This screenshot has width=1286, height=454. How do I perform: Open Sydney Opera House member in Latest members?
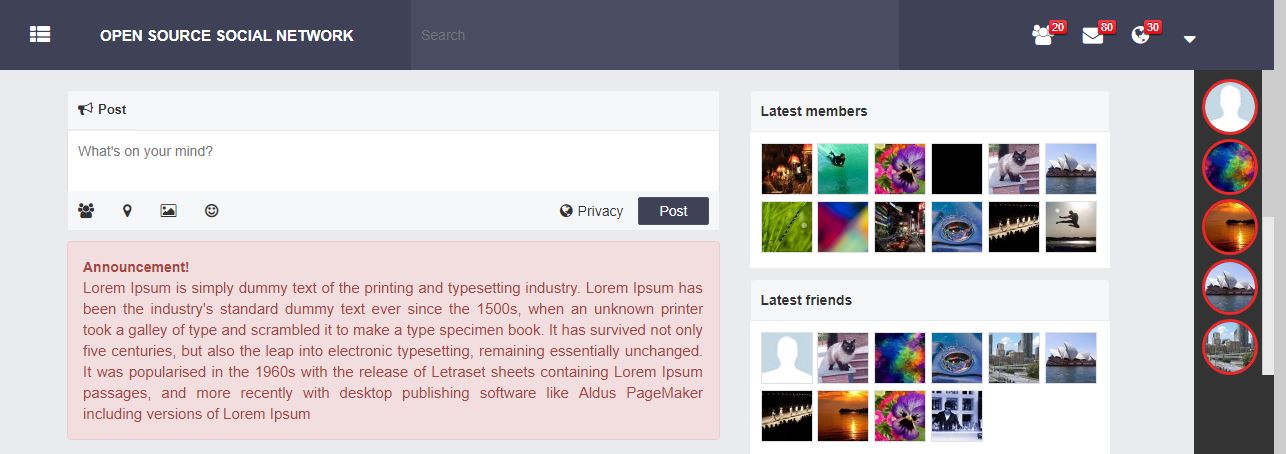coord(1071,169)
